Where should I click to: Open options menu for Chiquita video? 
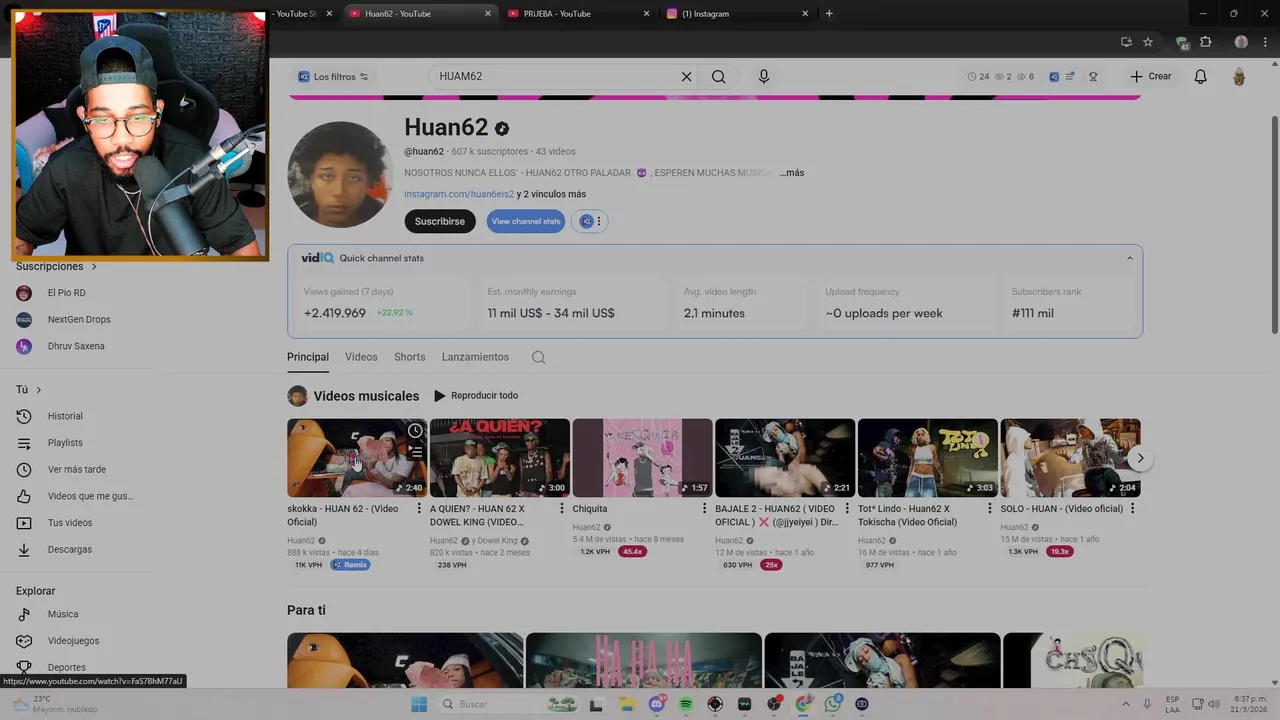705,509
